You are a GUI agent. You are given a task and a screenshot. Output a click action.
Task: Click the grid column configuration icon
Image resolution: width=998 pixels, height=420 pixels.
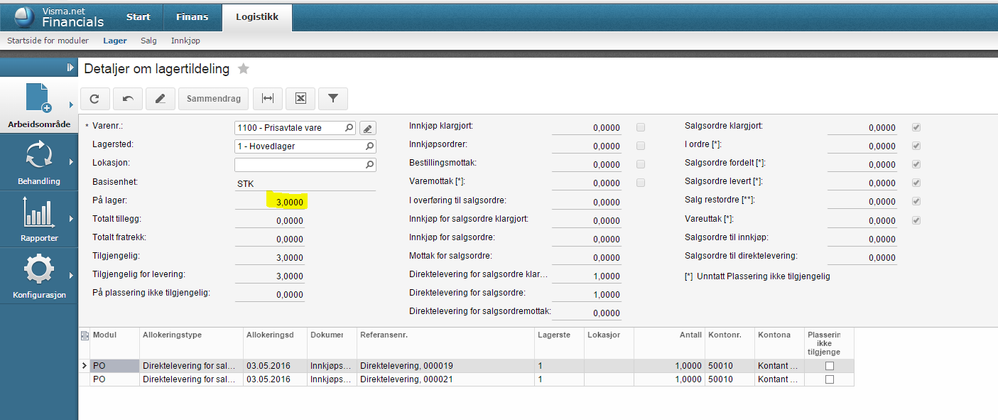(x=85, y=336)
